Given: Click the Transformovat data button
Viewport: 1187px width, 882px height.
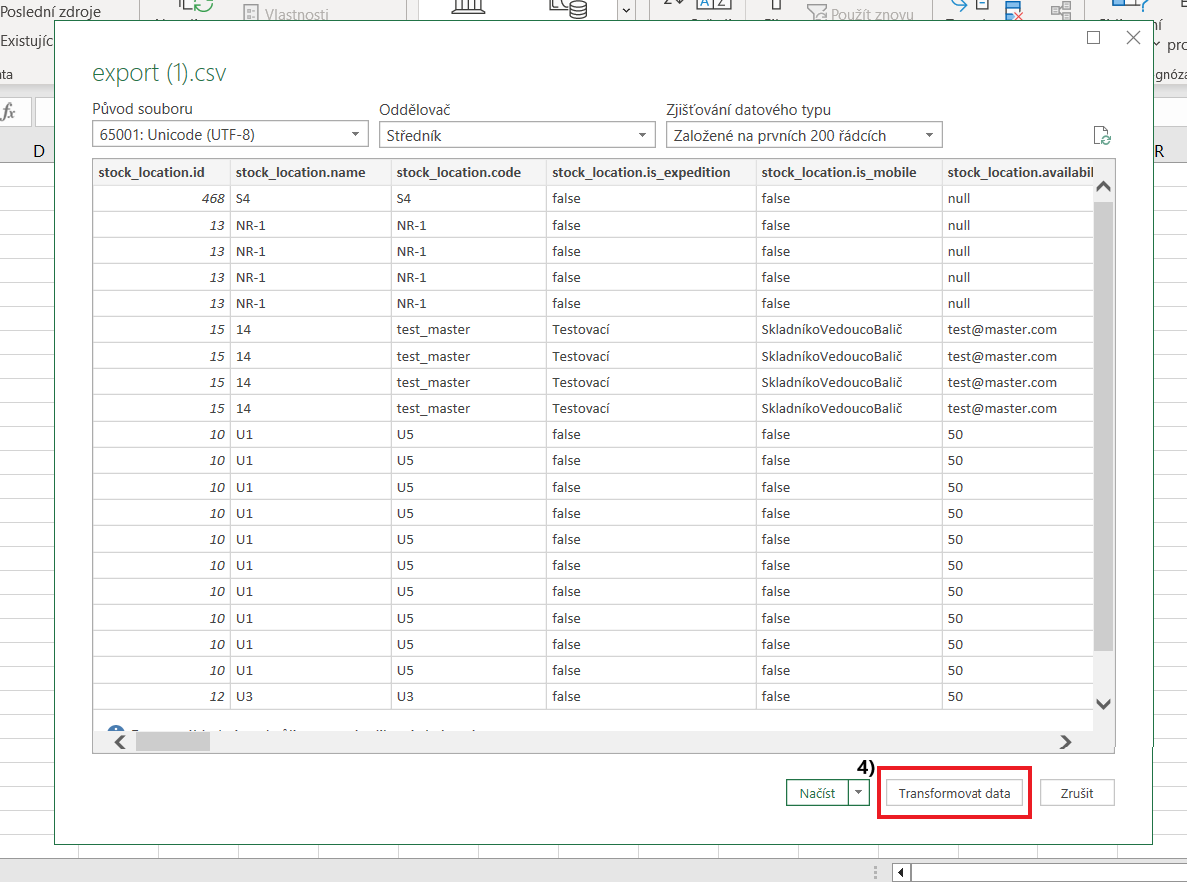Looking at the screenshot, I should [x=954, y=793].
